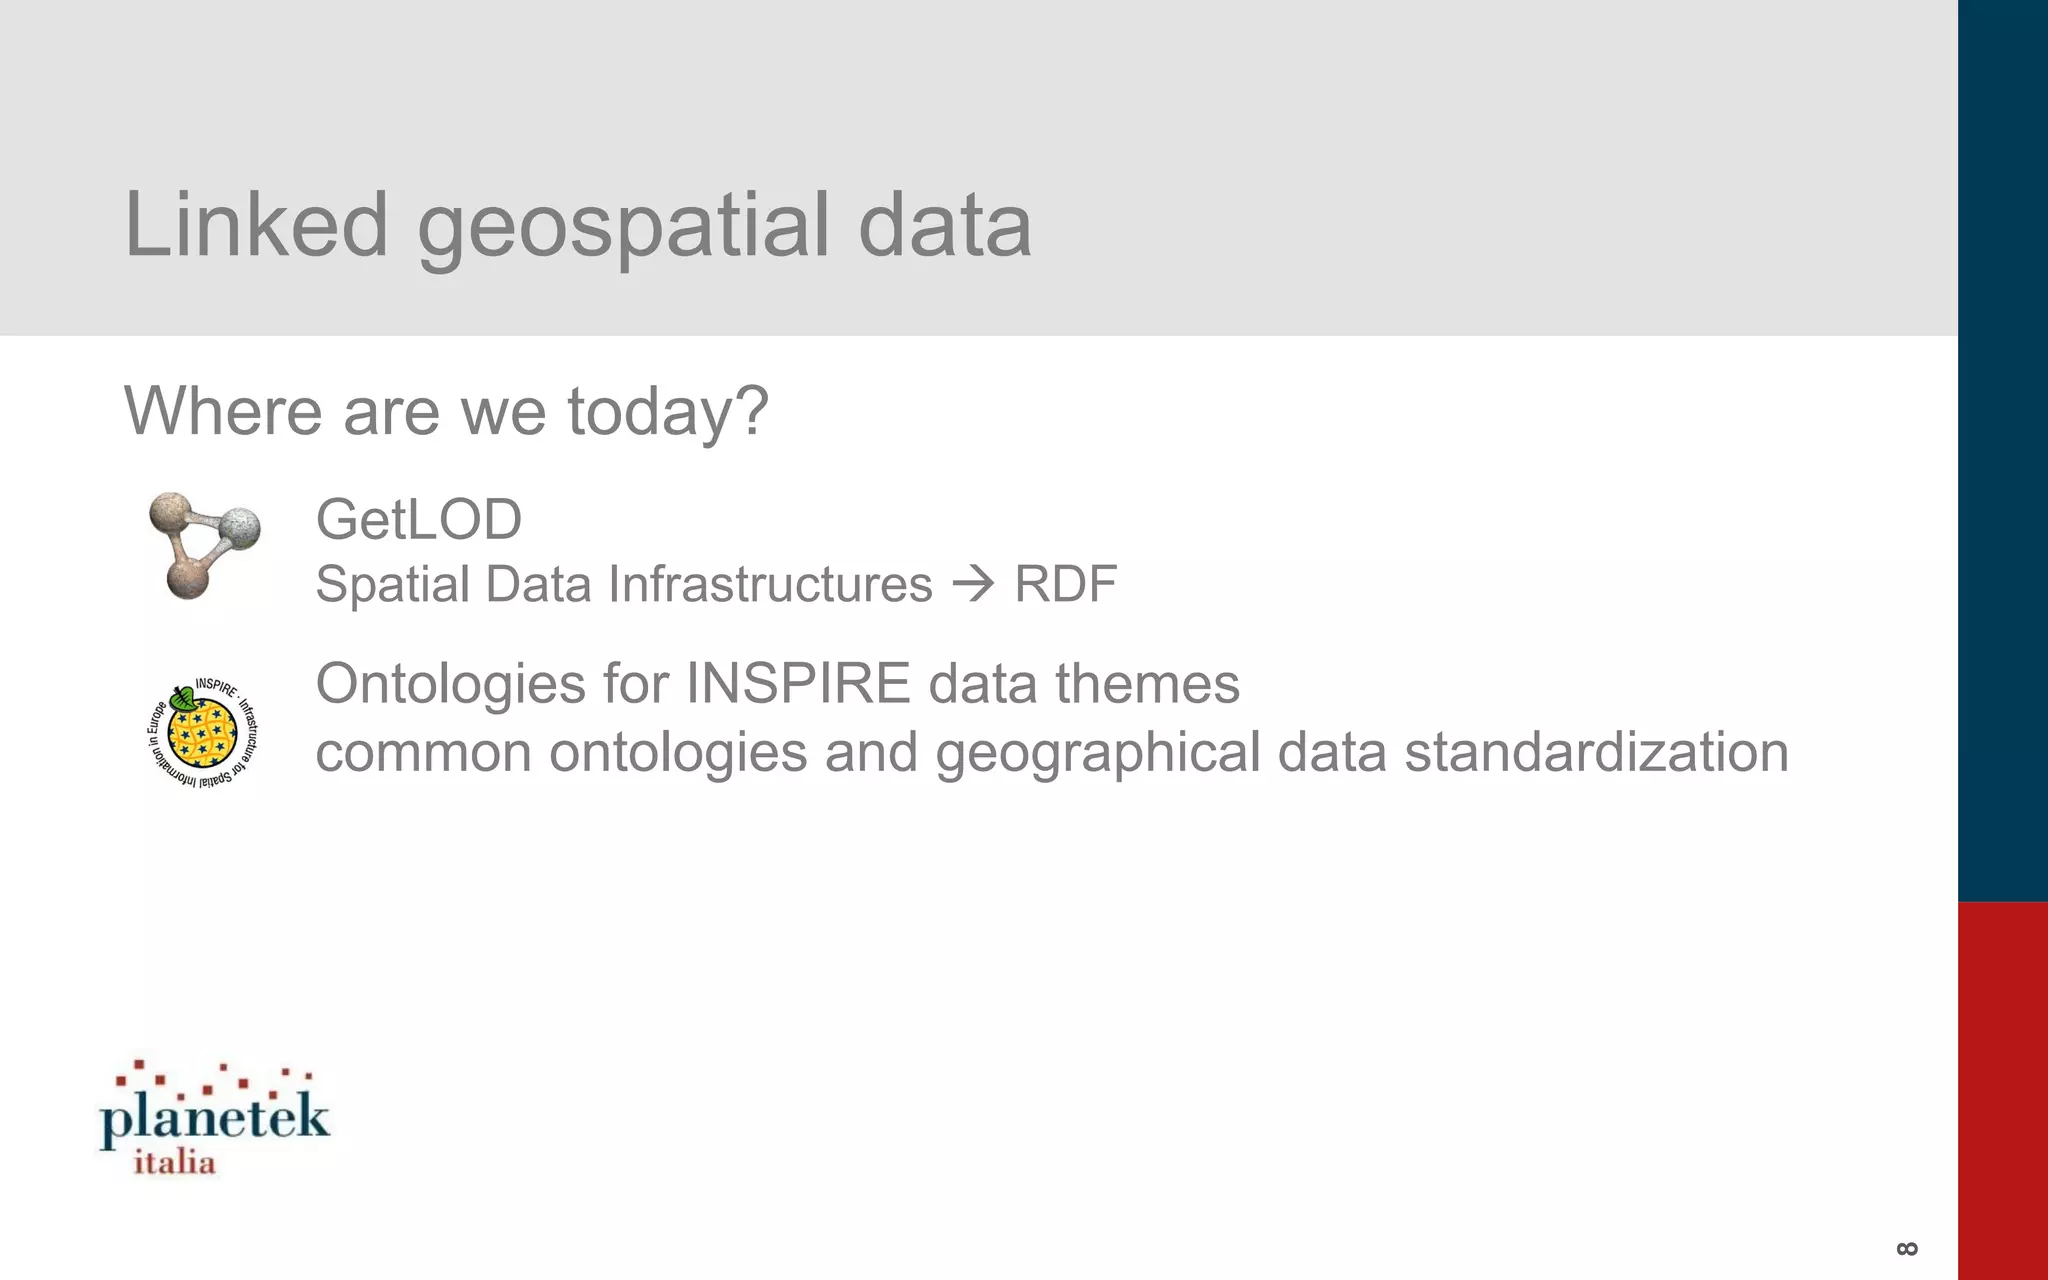
Task: Click the planetek wordmark in the logo
Action: (x=214, y=1118)
